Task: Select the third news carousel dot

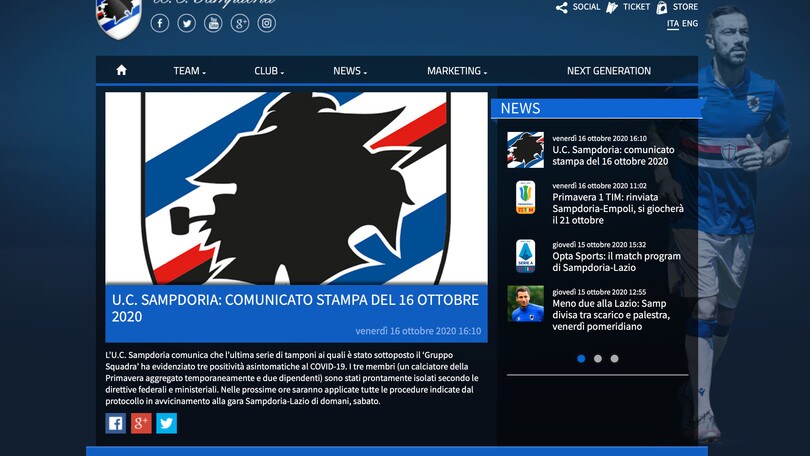Action: click(x=614, y=358)
